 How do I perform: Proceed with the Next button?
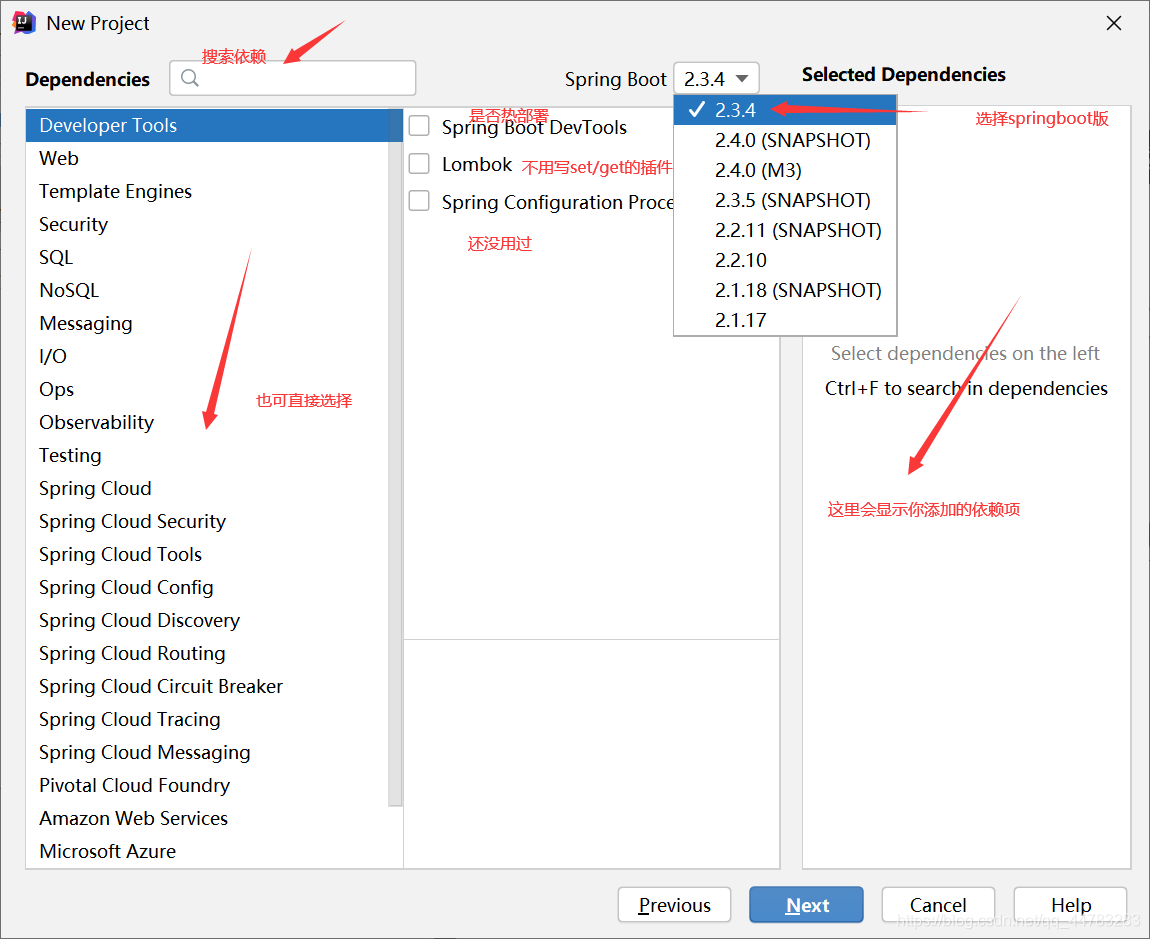coord(806,905)
